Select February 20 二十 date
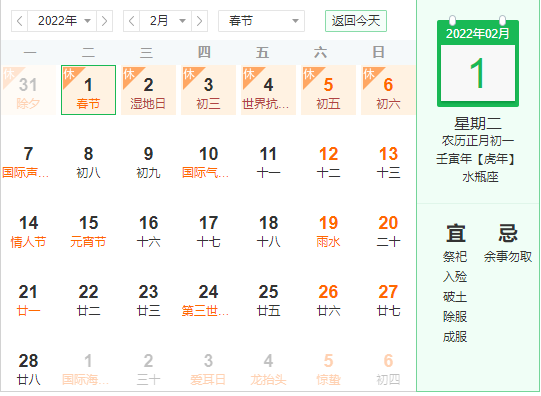 pyautogui.click(x=388, y=231)
